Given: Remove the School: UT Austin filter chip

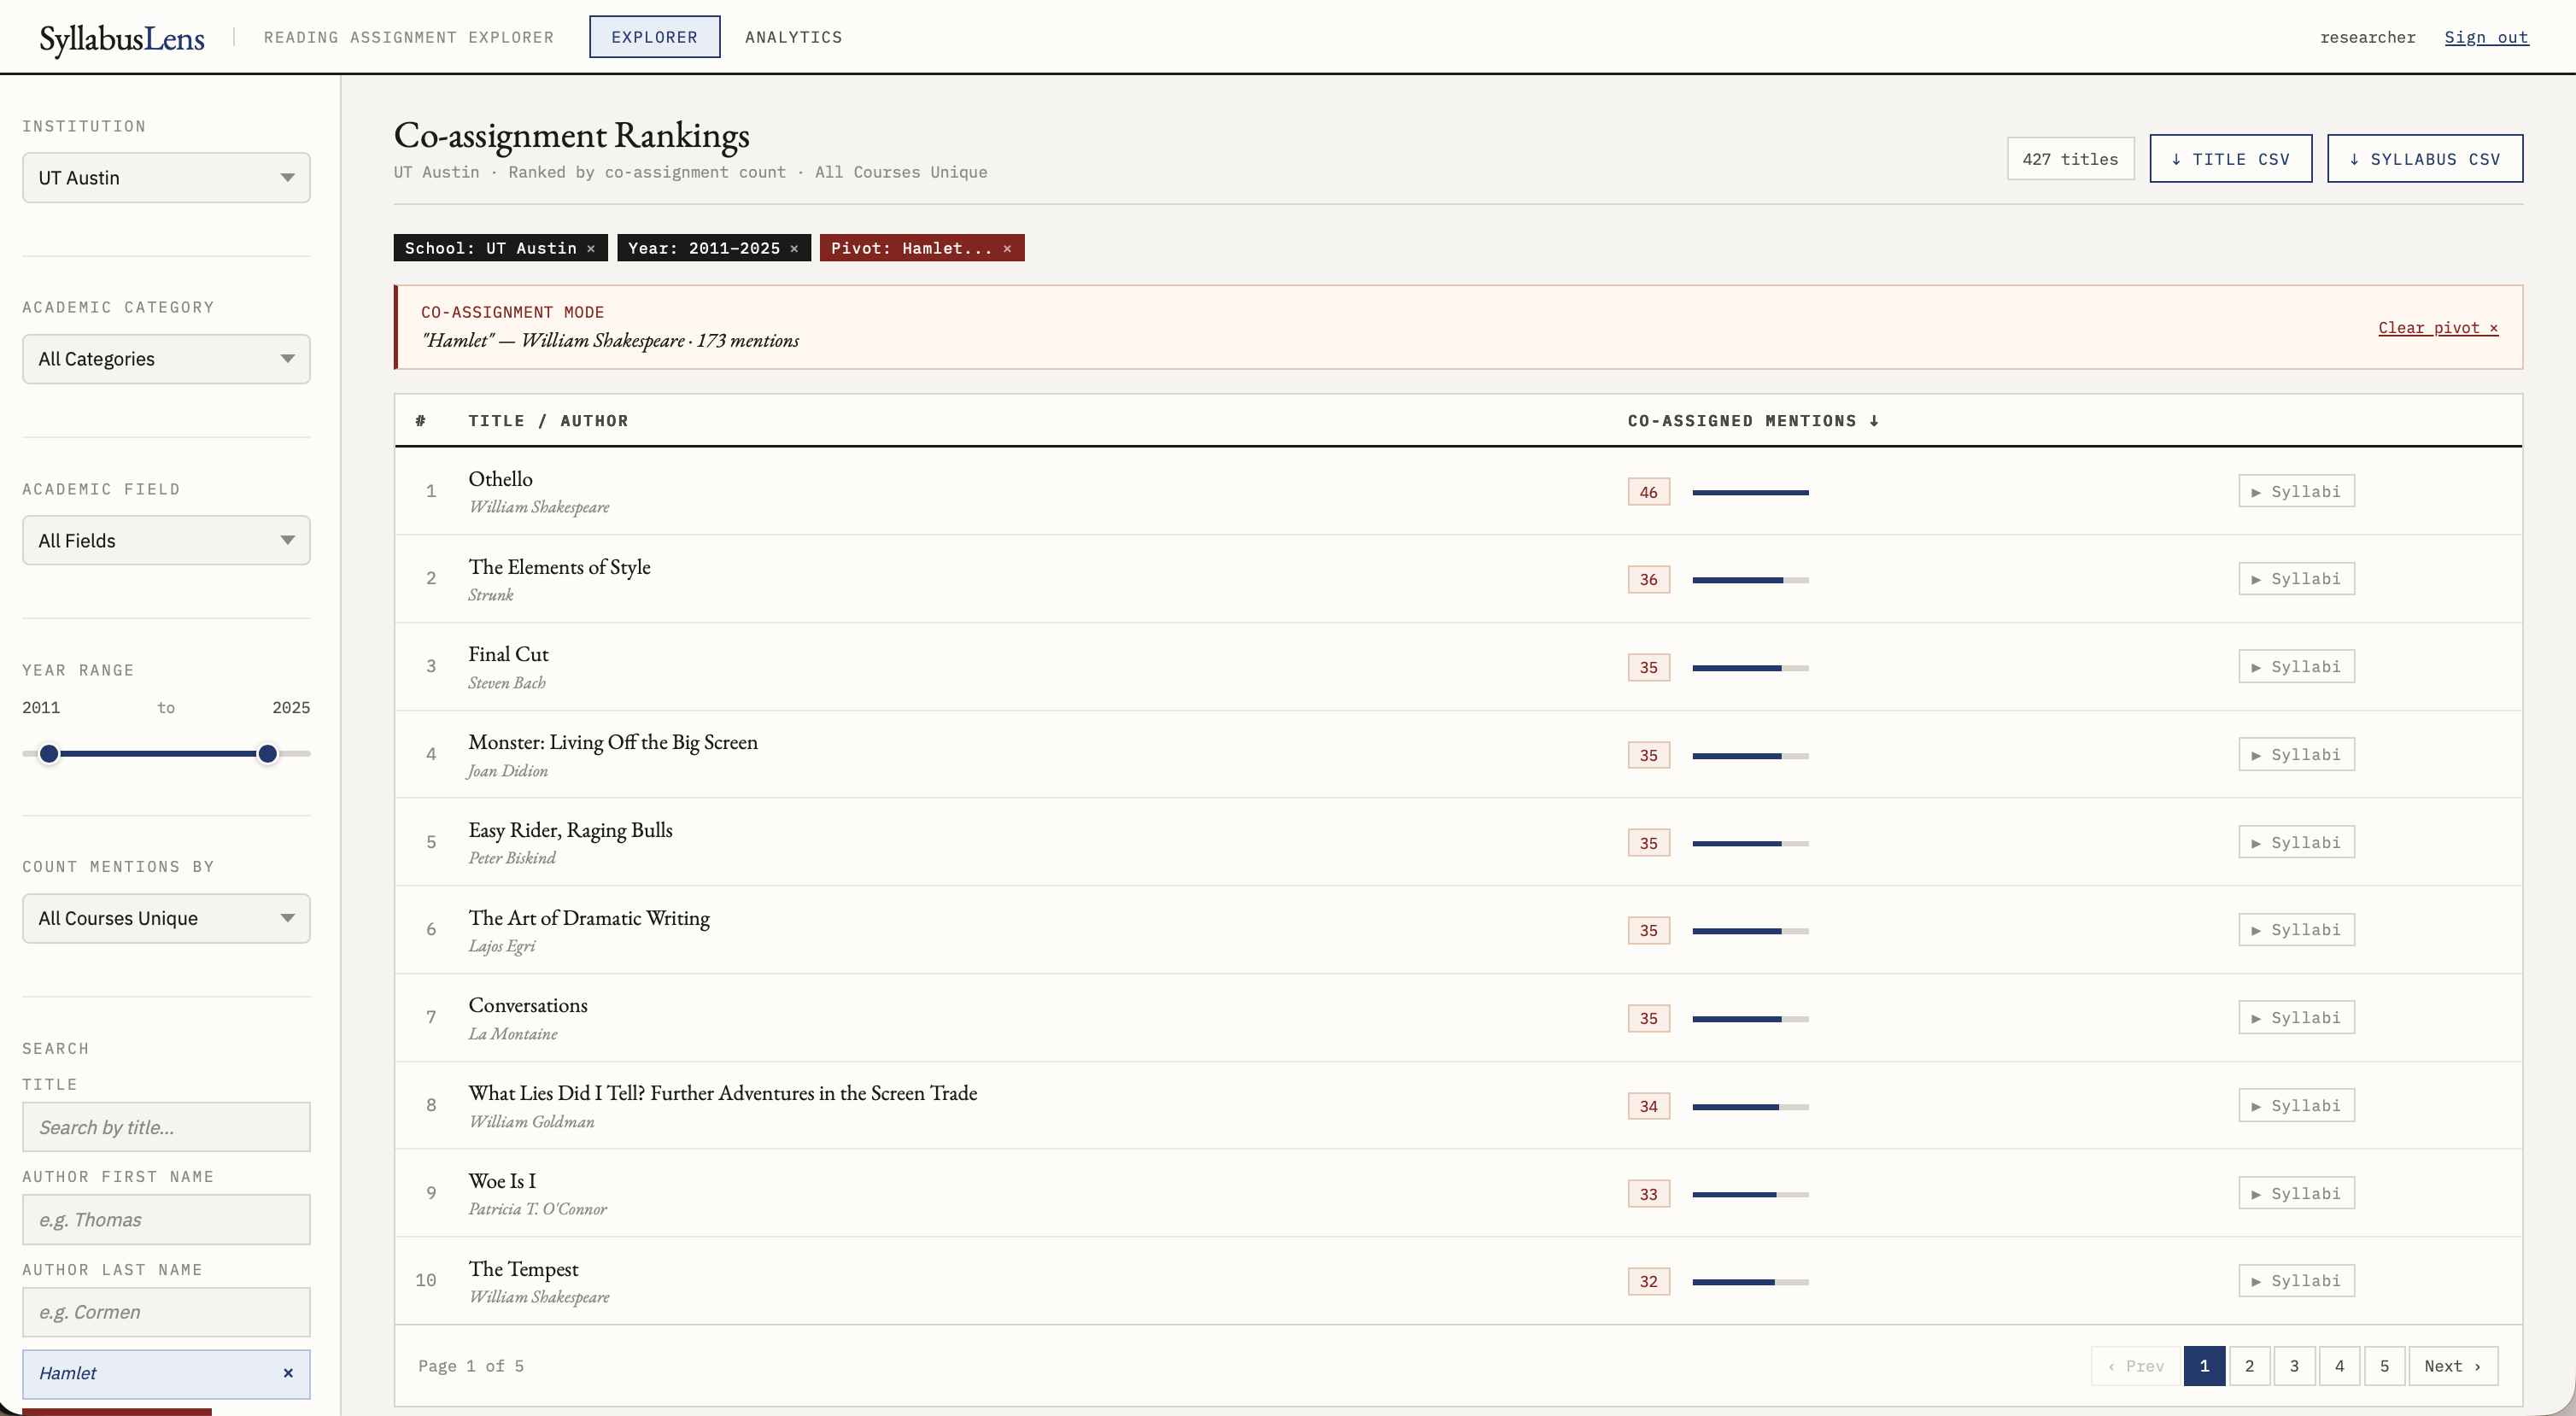Looking at the screenshot, I should click(591, 248).
